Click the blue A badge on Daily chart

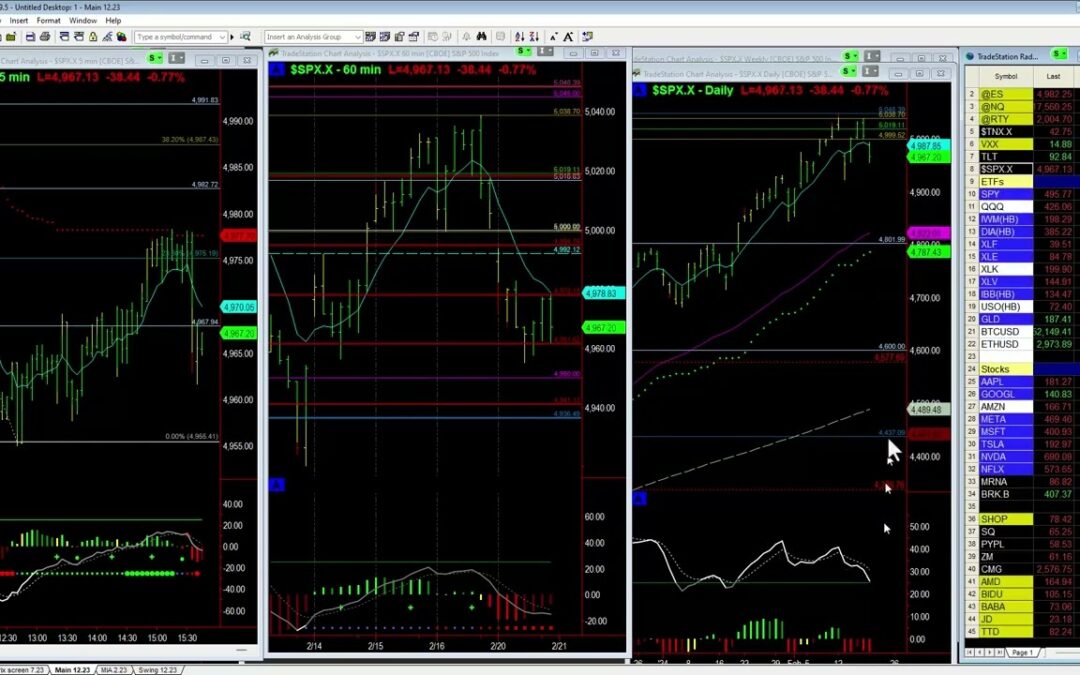coord(640,90)
